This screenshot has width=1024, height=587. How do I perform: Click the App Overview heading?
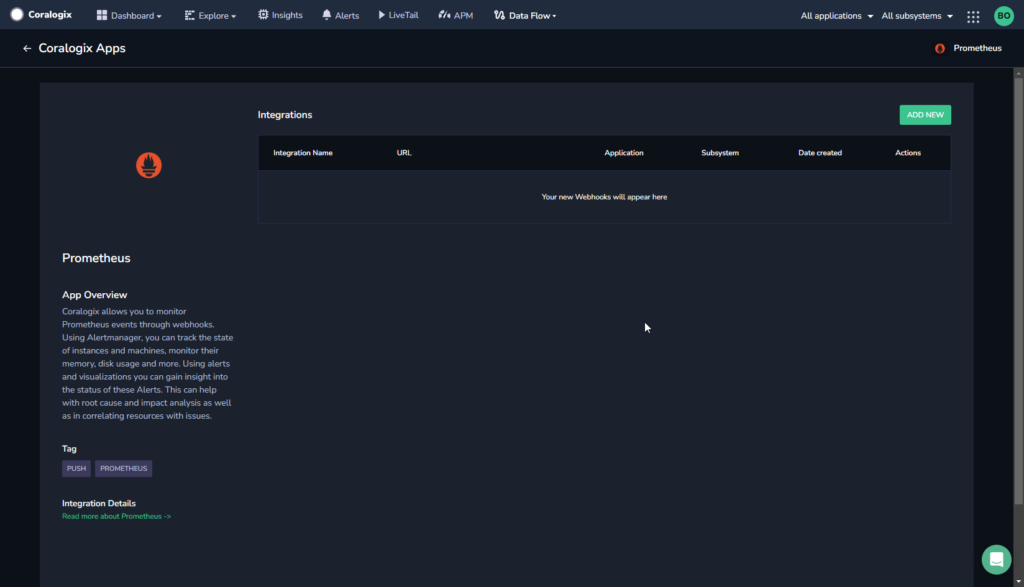(95, 295)
